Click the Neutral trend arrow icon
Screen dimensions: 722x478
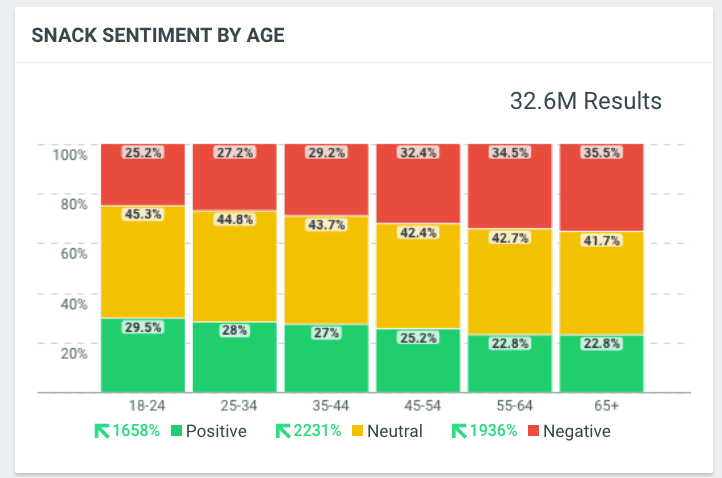pos(283,432)
